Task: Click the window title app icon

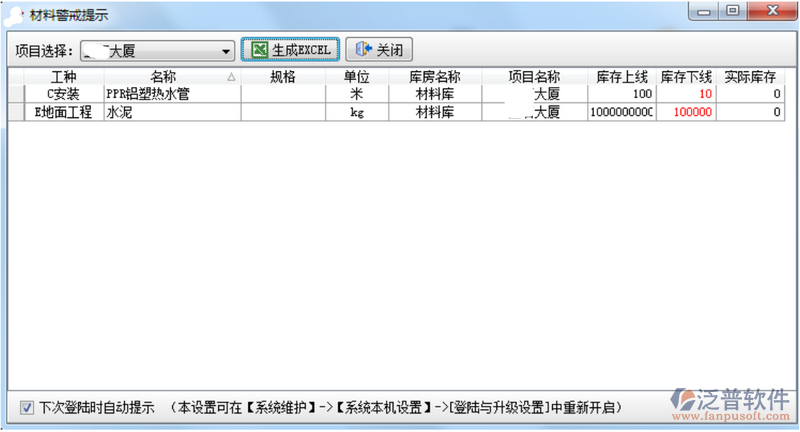Action: 14,16
